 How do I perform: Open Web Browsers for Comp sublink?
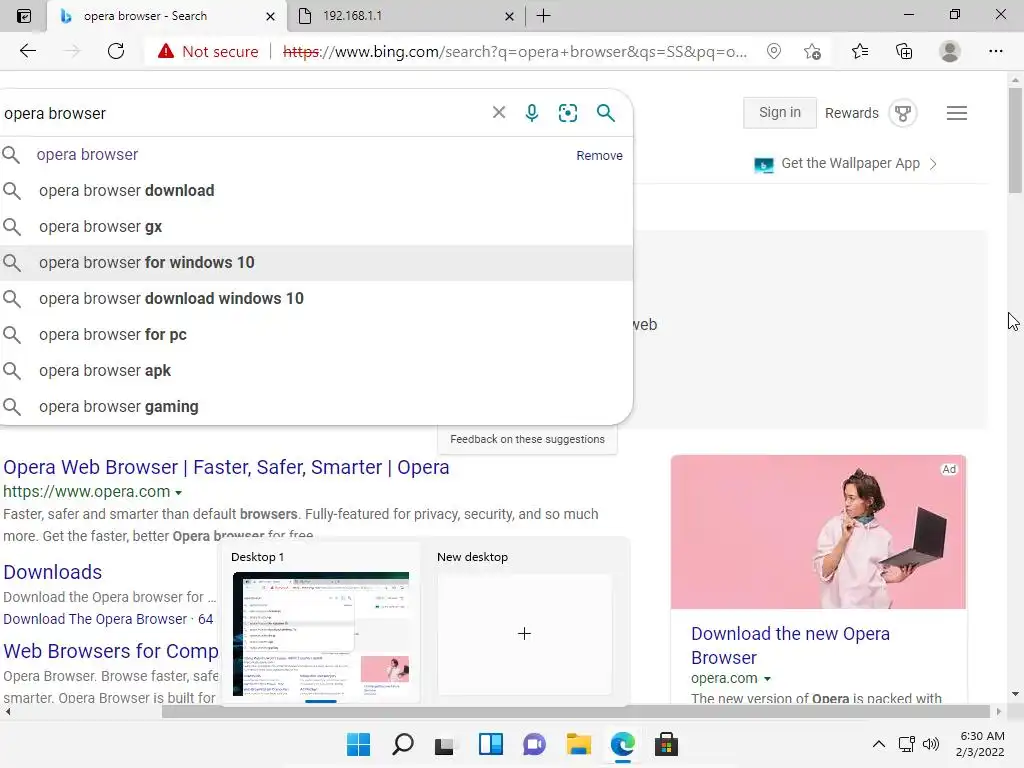110,651
